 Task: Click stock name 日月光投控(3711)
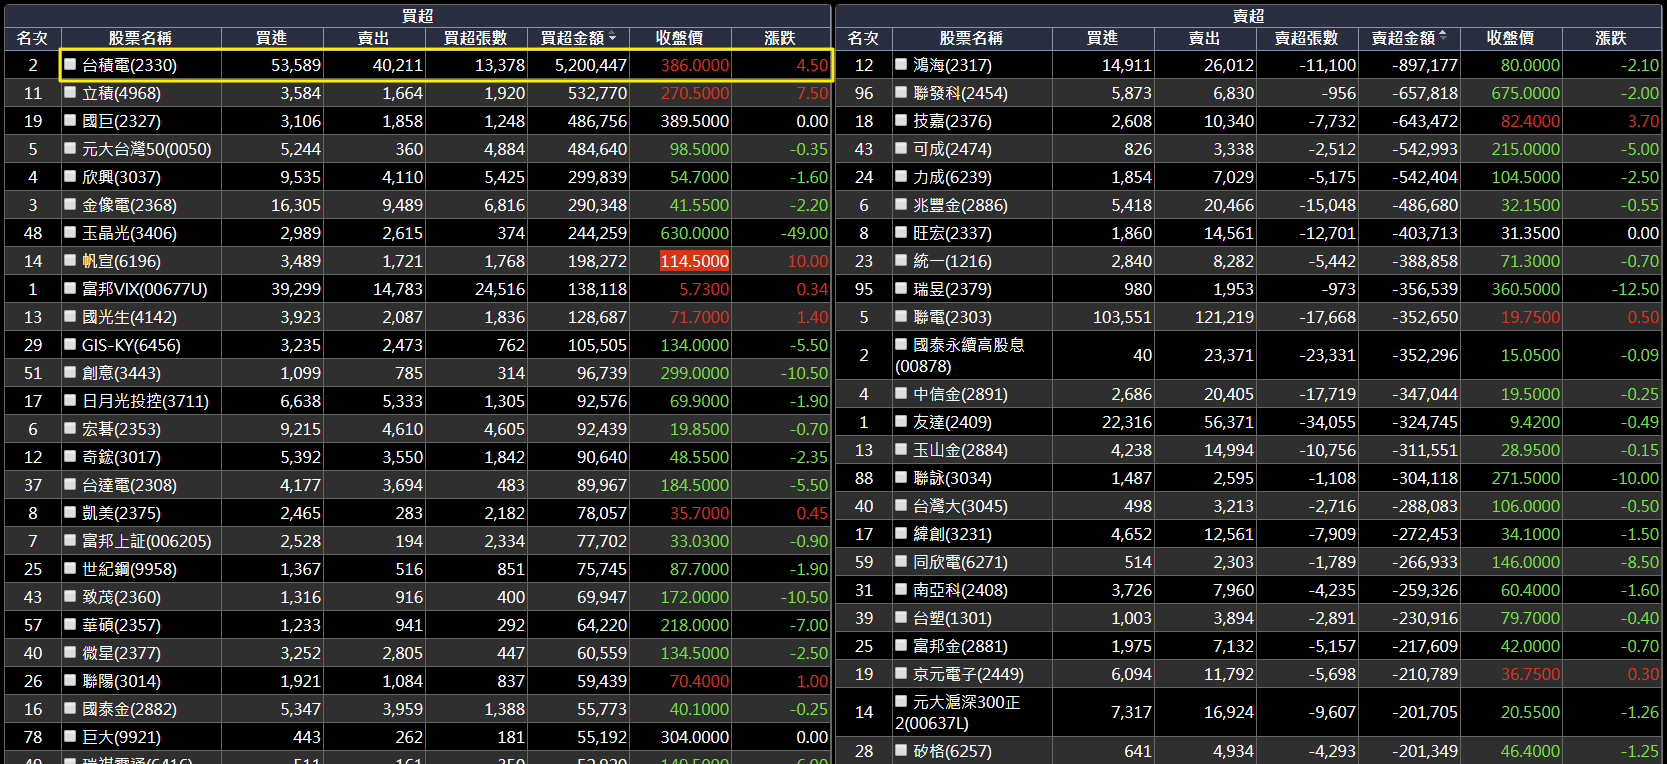pos(145,401)
